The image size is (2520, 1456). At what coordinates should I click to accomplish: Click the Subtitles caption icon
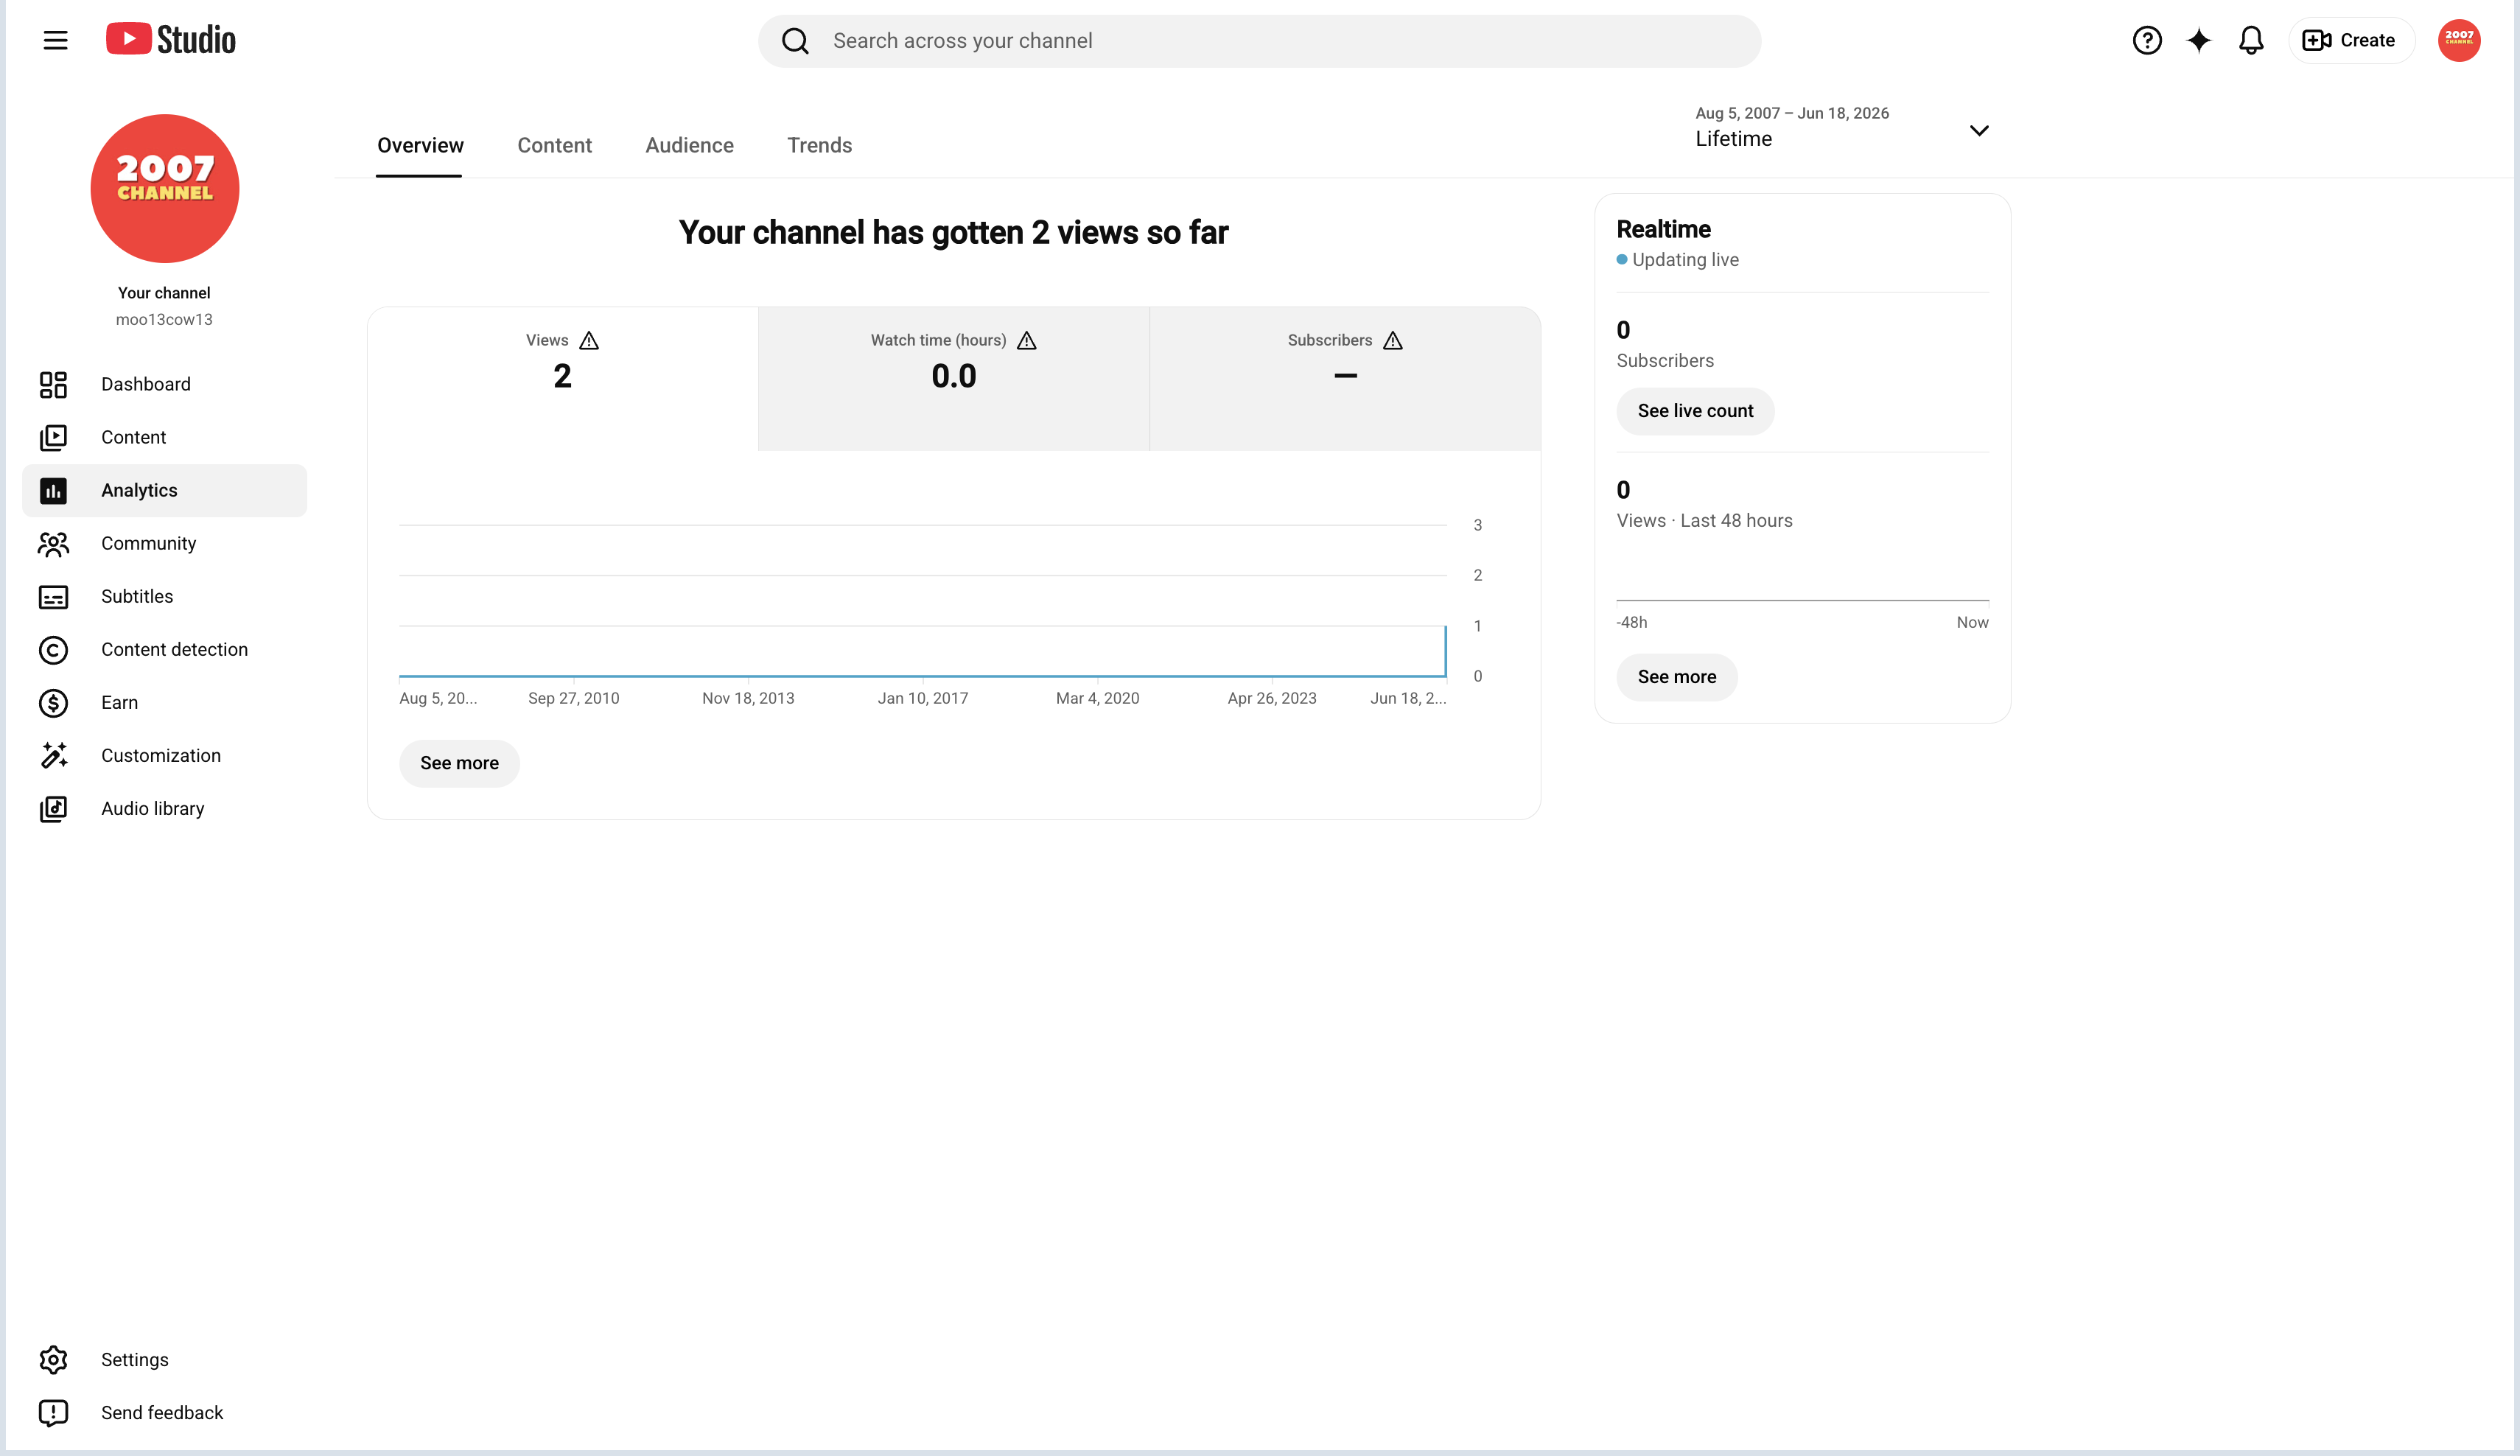point(53,596)
